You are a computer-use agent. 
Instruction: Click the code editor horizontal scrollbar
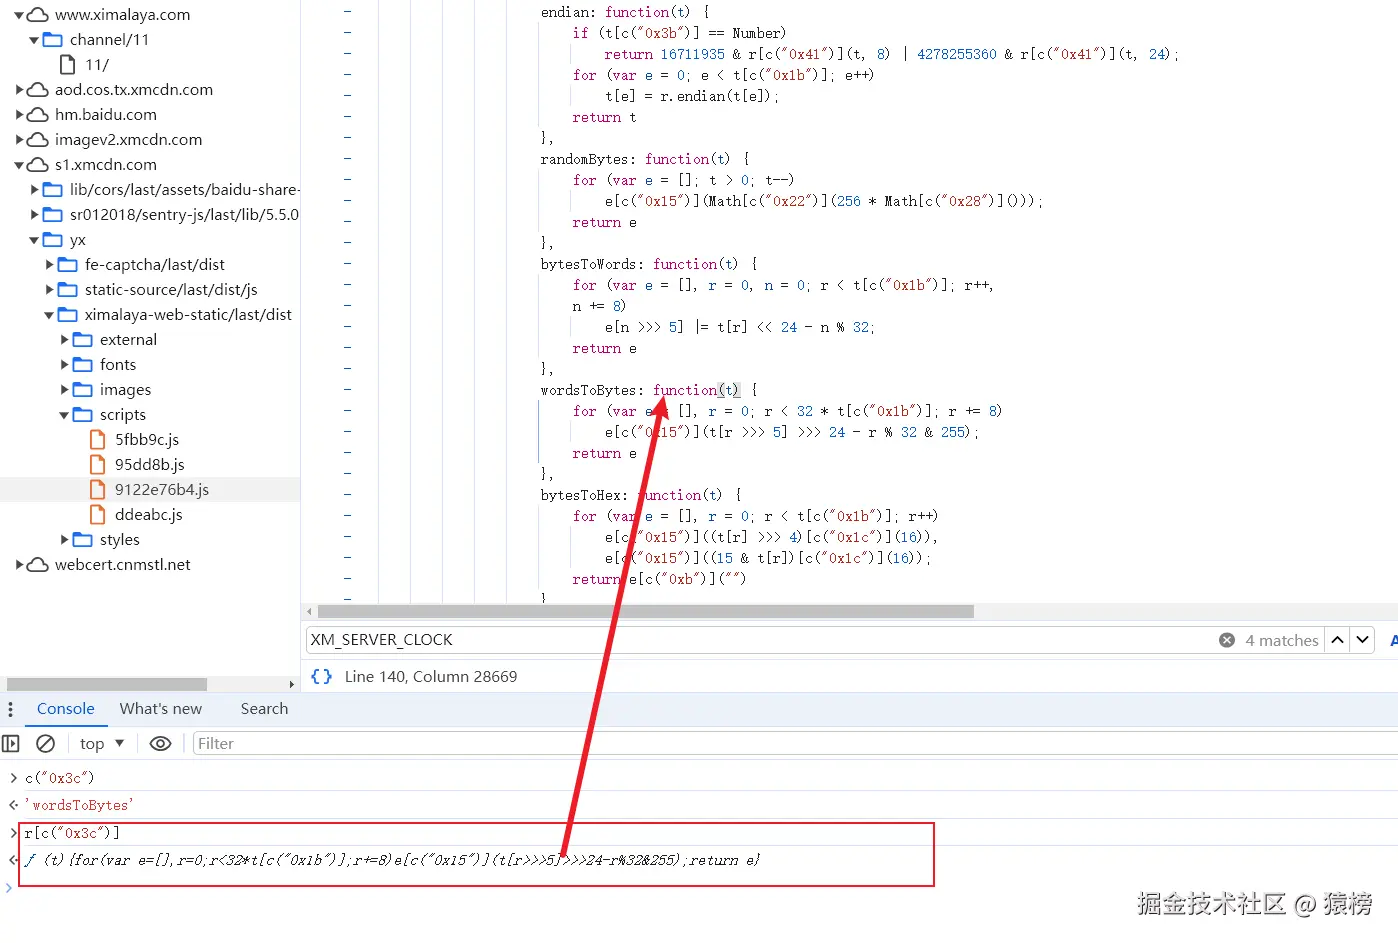(645, 611)
